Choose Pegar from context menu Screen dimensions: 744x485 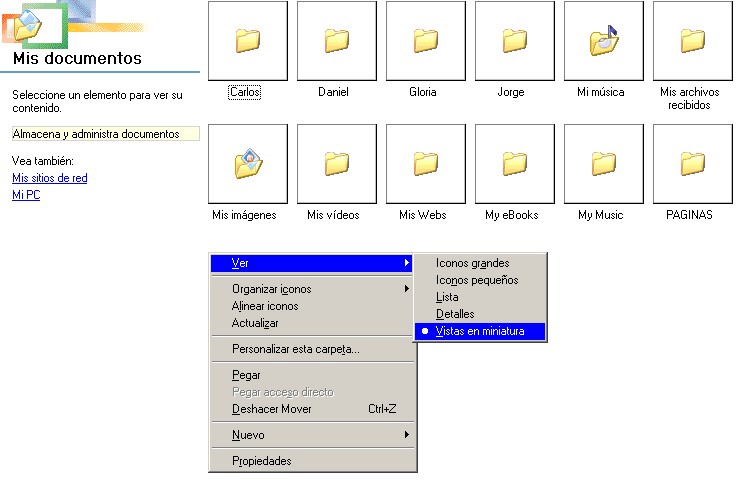(x=311, y=375)
